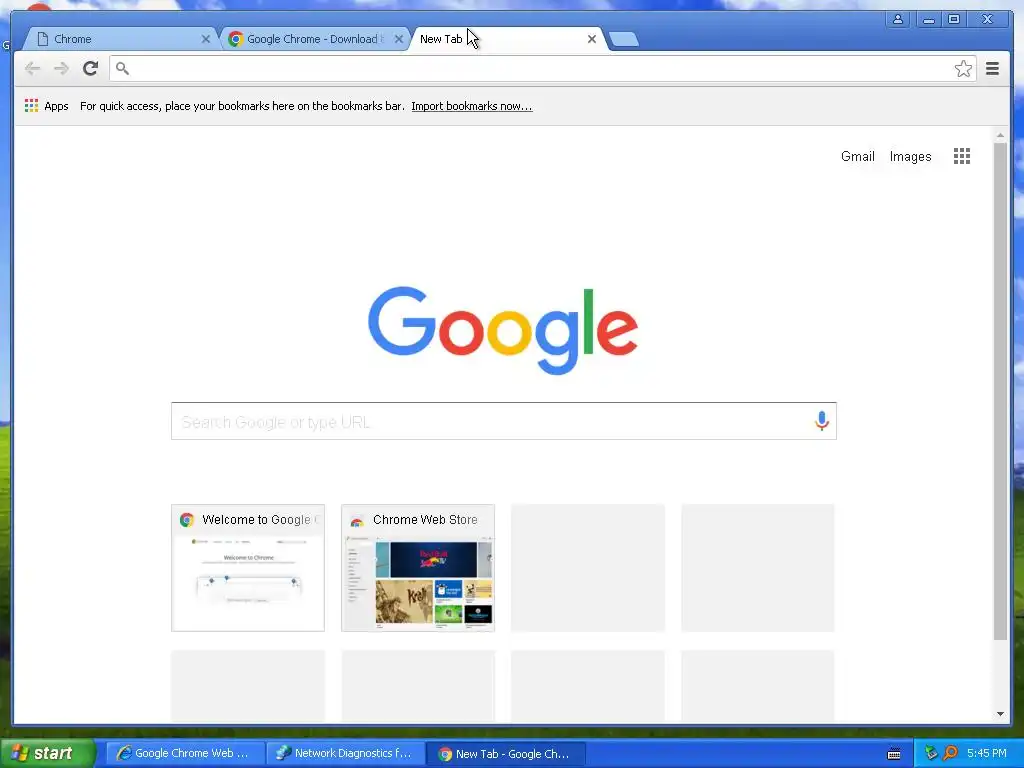Bookmark this page with the star icon
This screenshot has height=768, width=1024.
pos(963,69)
